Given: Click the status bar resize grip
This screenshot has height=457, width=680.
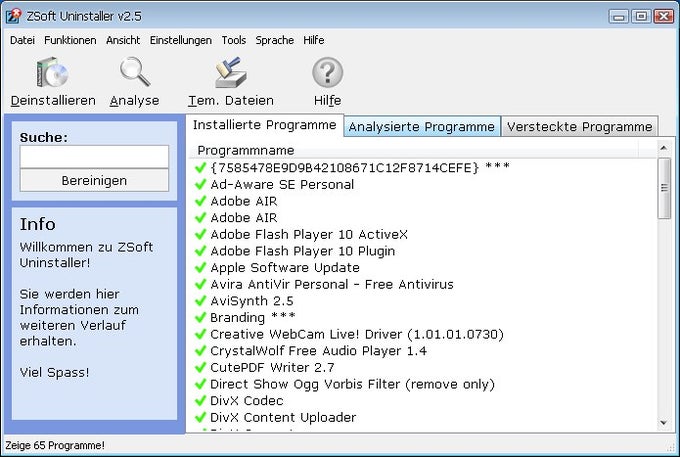Looking at the screenshot, I should (672, 447).
